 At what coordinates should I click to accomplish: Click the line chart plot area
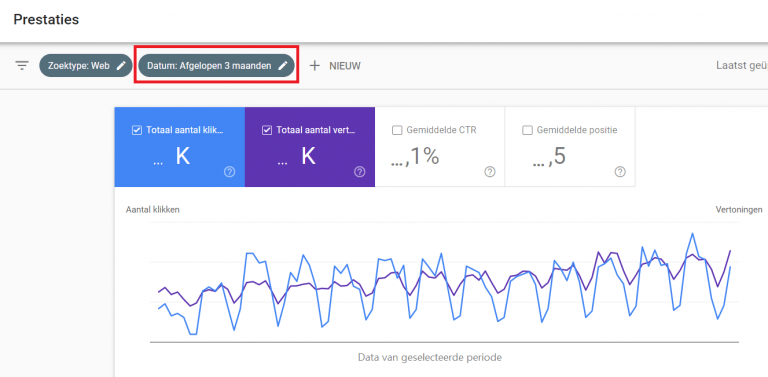tap(444, 283)
